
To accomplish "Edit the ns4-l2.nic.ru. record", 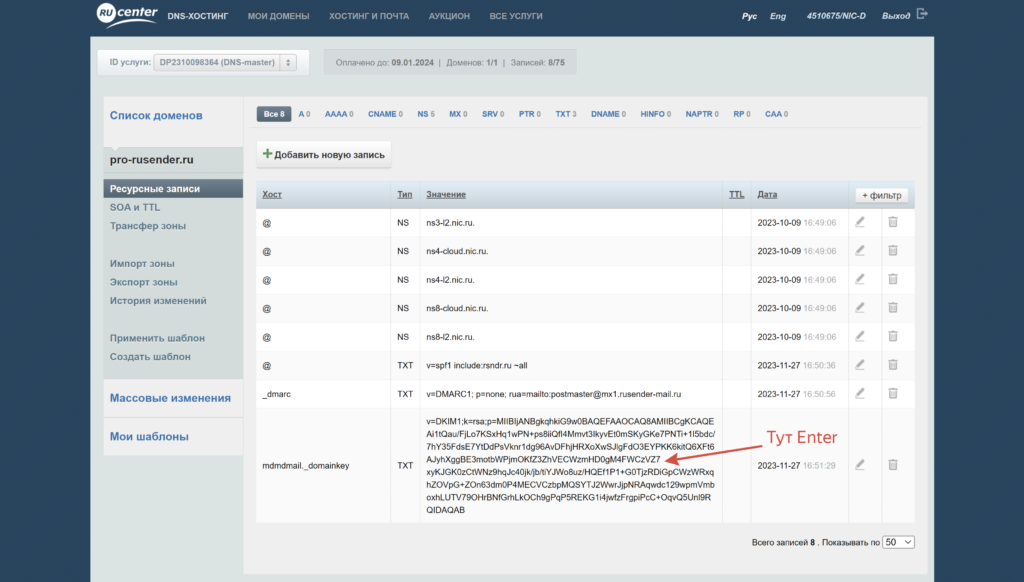I will click(x=860, y=279).
